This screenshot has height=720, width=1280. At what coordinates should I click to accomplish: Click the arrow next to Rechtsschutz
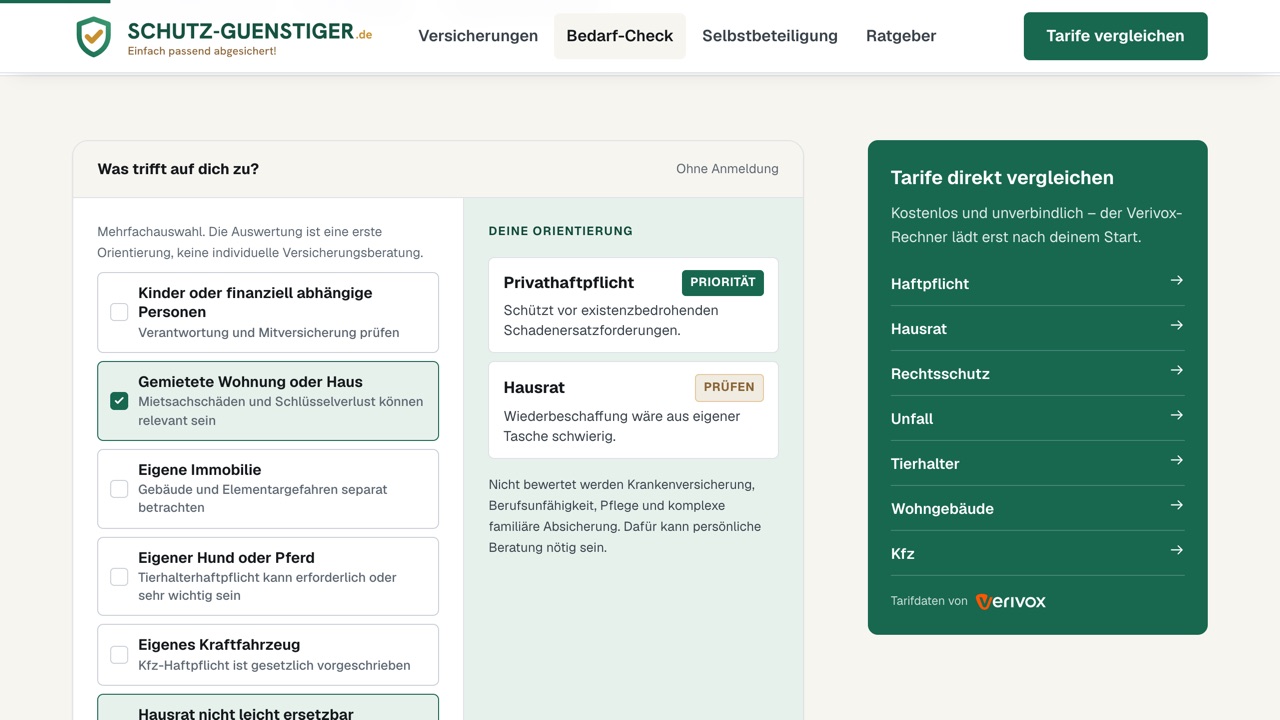[x=1177, y=371]
